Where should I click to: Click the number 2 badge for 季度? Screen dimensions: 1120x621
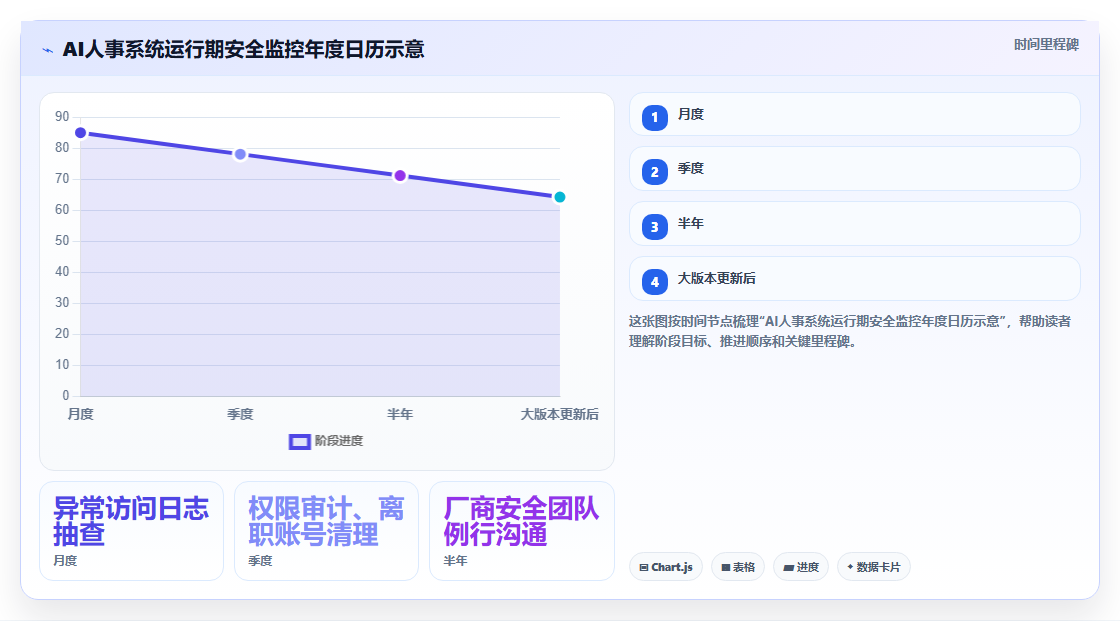(x=654, y=172)
